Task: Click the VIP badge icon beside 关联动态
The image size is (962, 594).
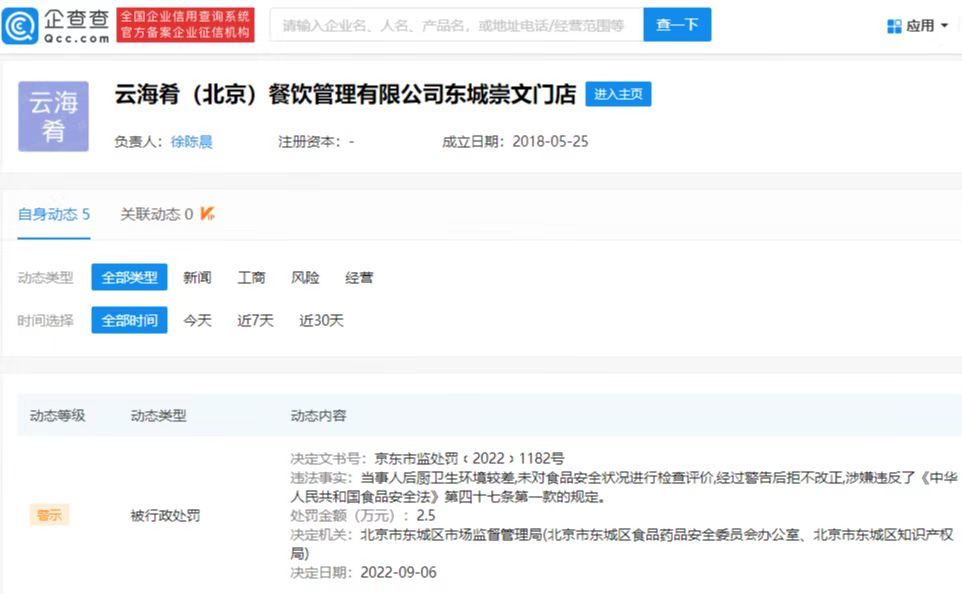Action: point(207,214)
